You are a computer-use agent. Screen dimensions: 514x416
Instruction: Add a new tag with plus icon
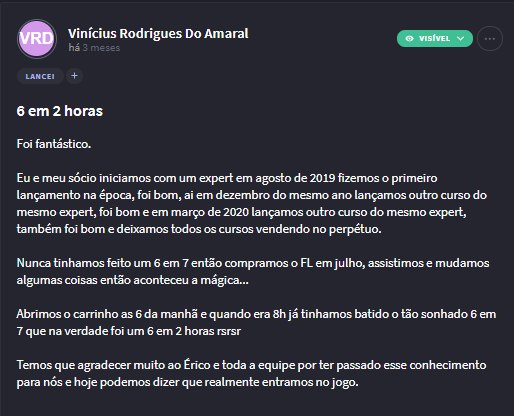pyautogui.click(x=74, y=76)
